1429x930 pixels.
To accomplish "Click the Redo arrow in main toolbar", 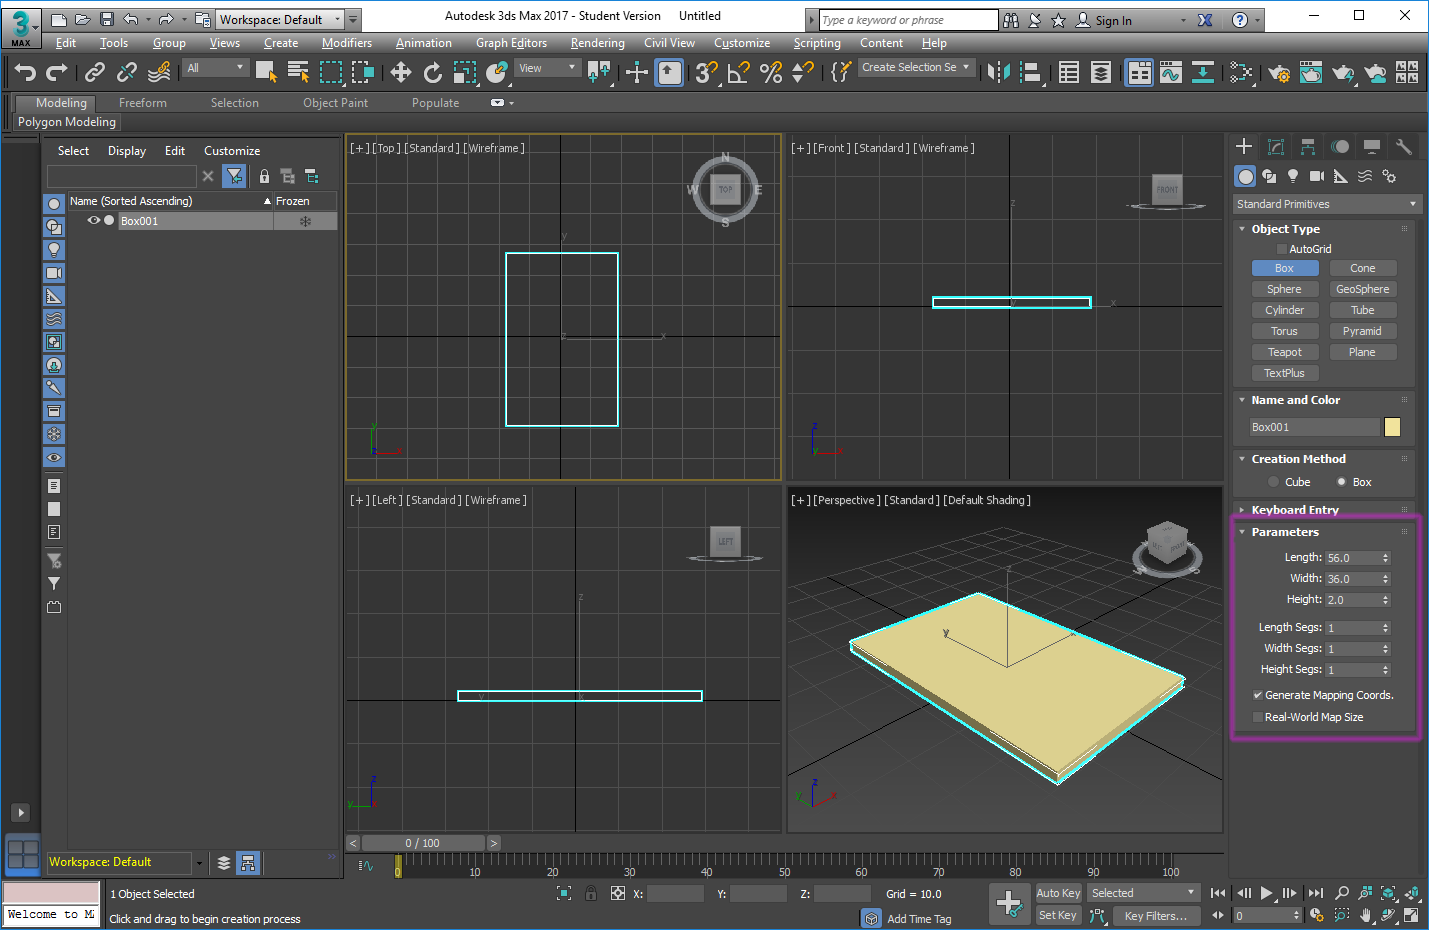I will 57,72.
